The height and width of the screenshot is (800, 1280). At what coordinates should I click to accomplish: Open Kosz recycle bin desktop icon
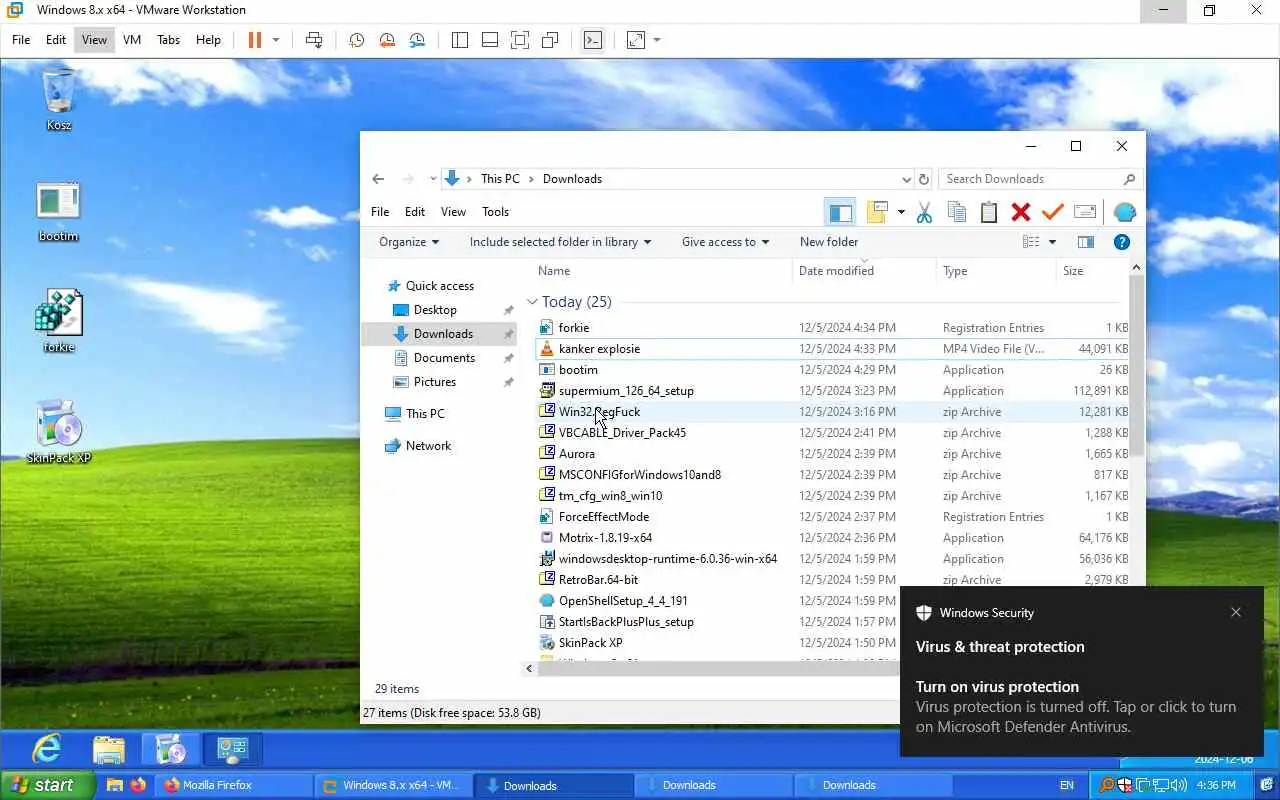pos(59,100)
